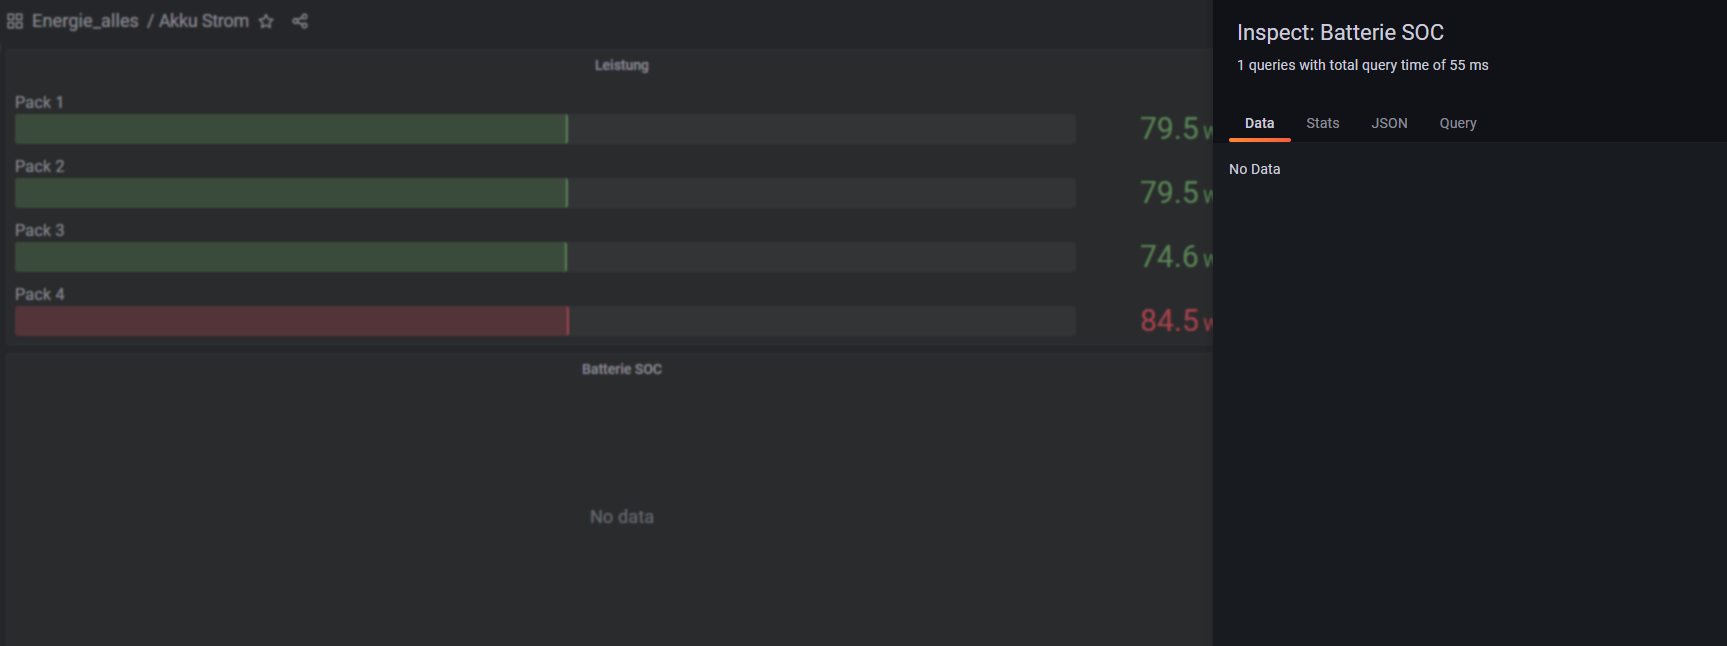Click the Pack 2 bar gauge
This screenshot has height=646, width=1727.
(291, 193)
